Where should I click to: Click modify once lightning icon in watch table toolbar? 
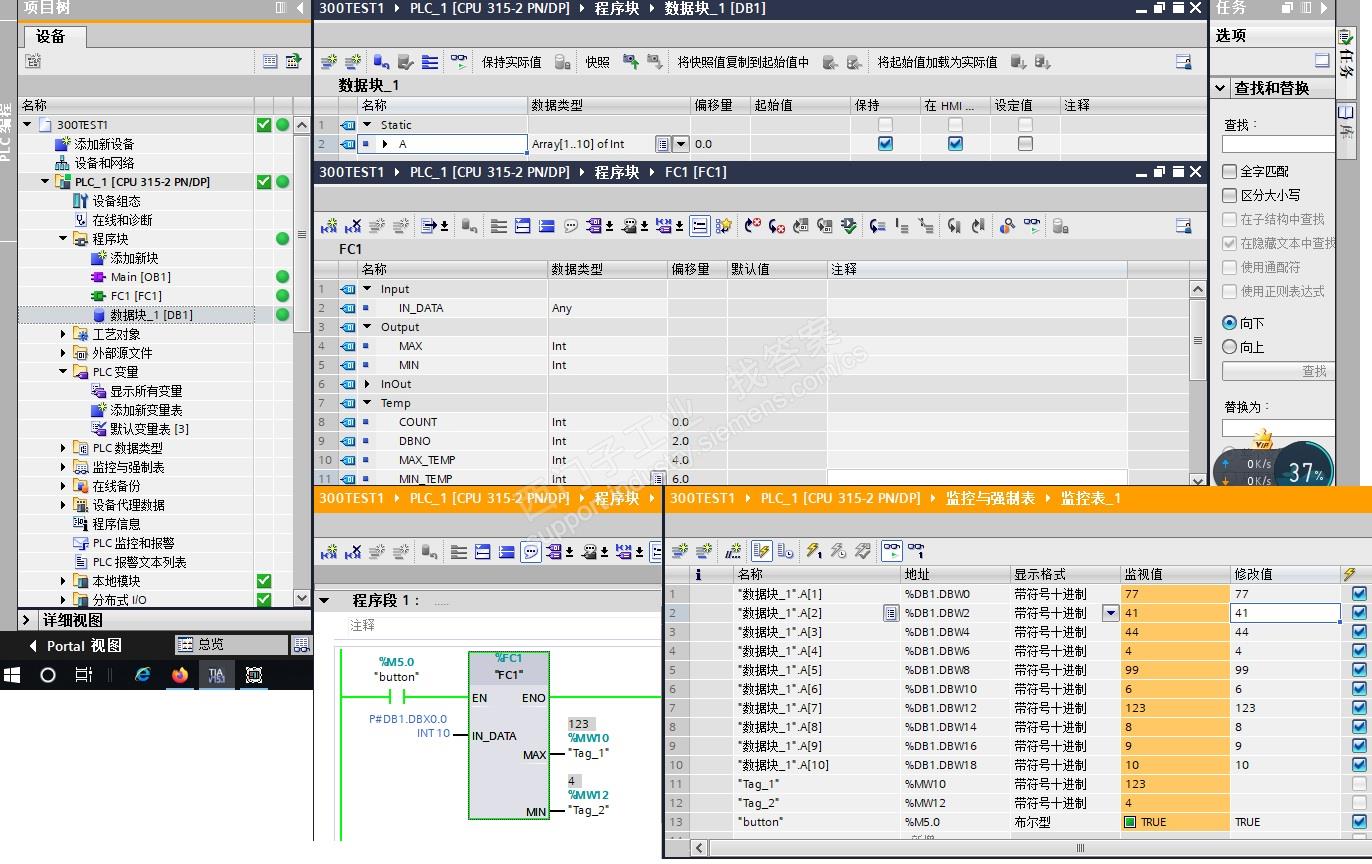point(813,550)
